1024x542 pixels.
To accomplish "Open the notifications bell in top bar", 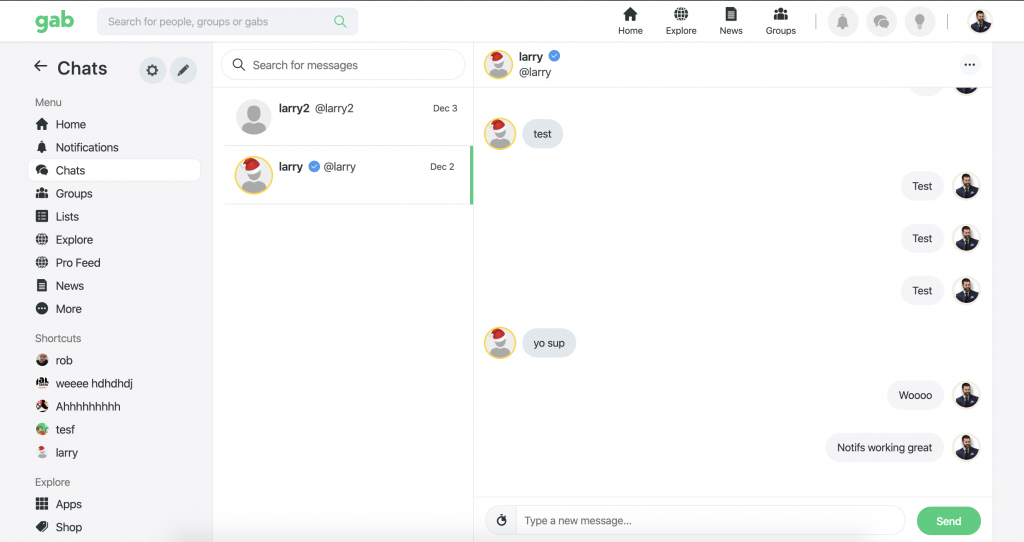I will [842, 21].
